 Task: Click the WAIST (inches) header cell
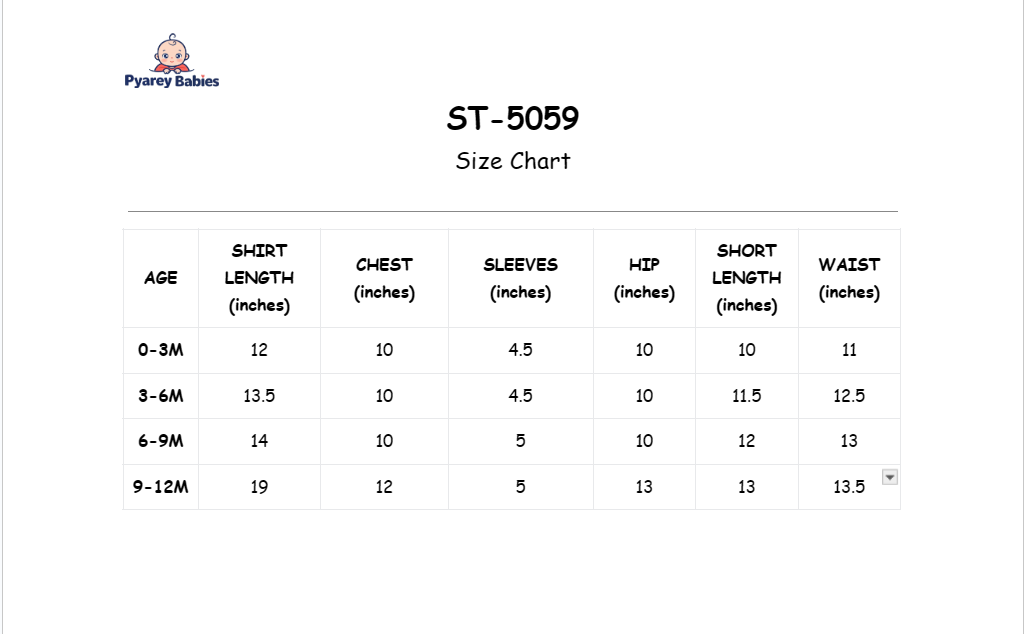point(849,278)
